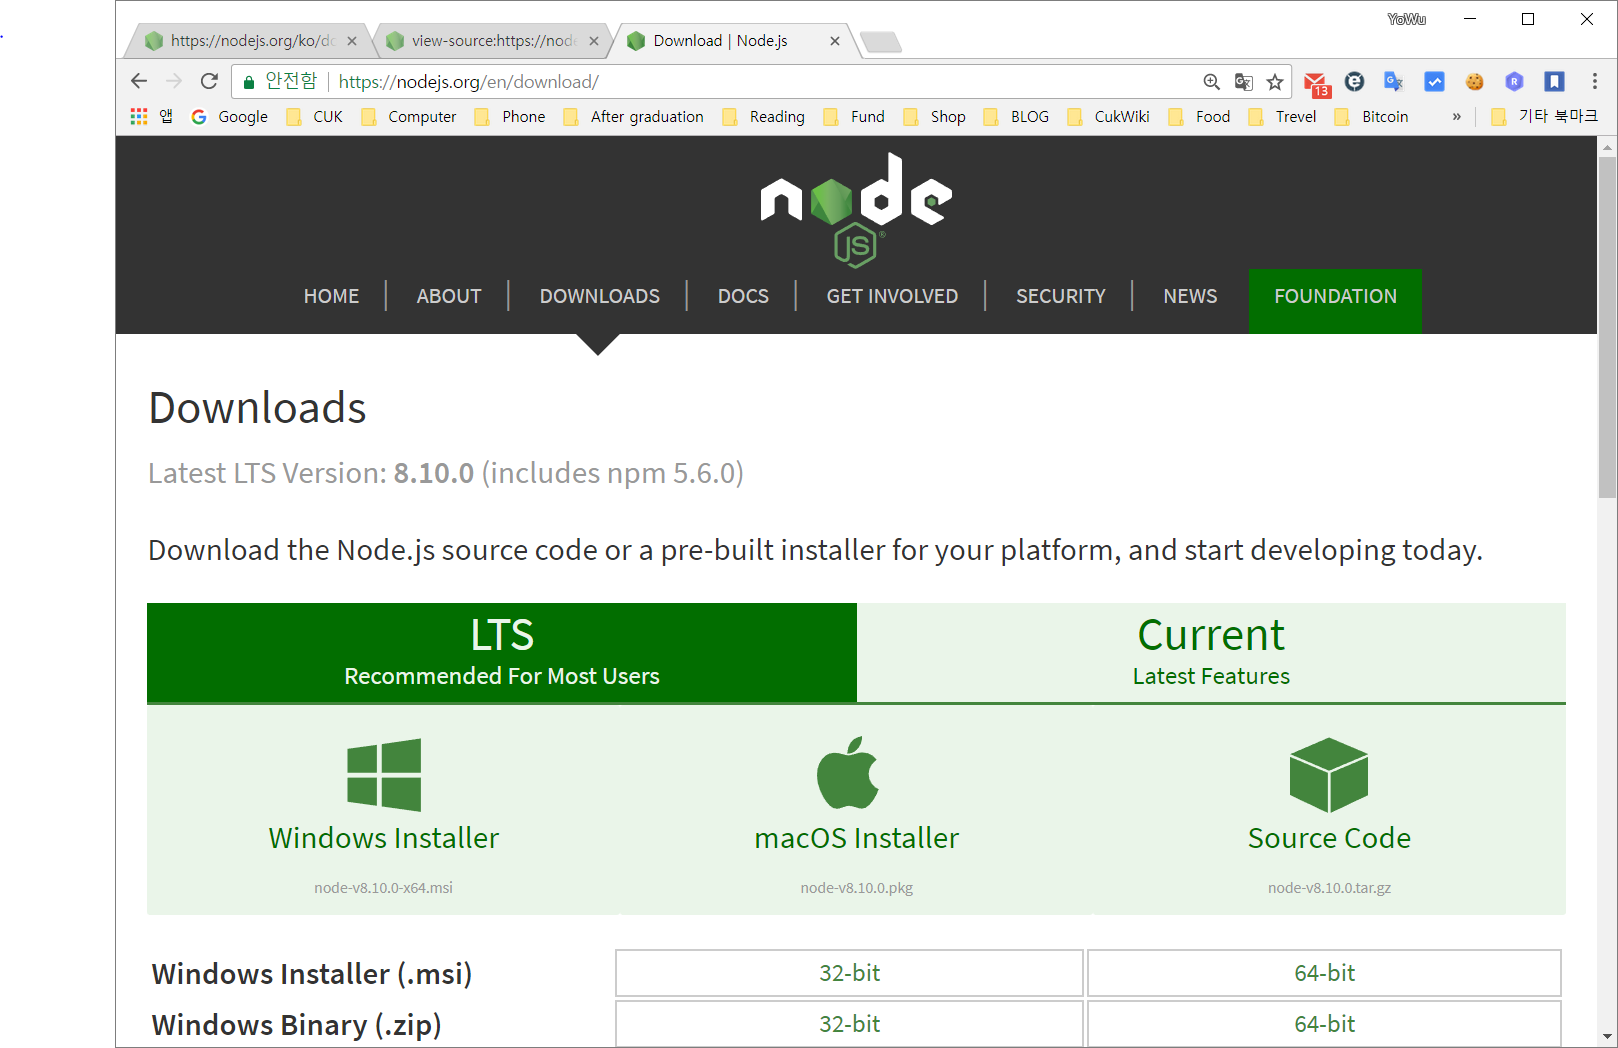Focus the URL address bar
Image resolution: width=1618 pixels, height=1048 pixels.
point(760,82)
